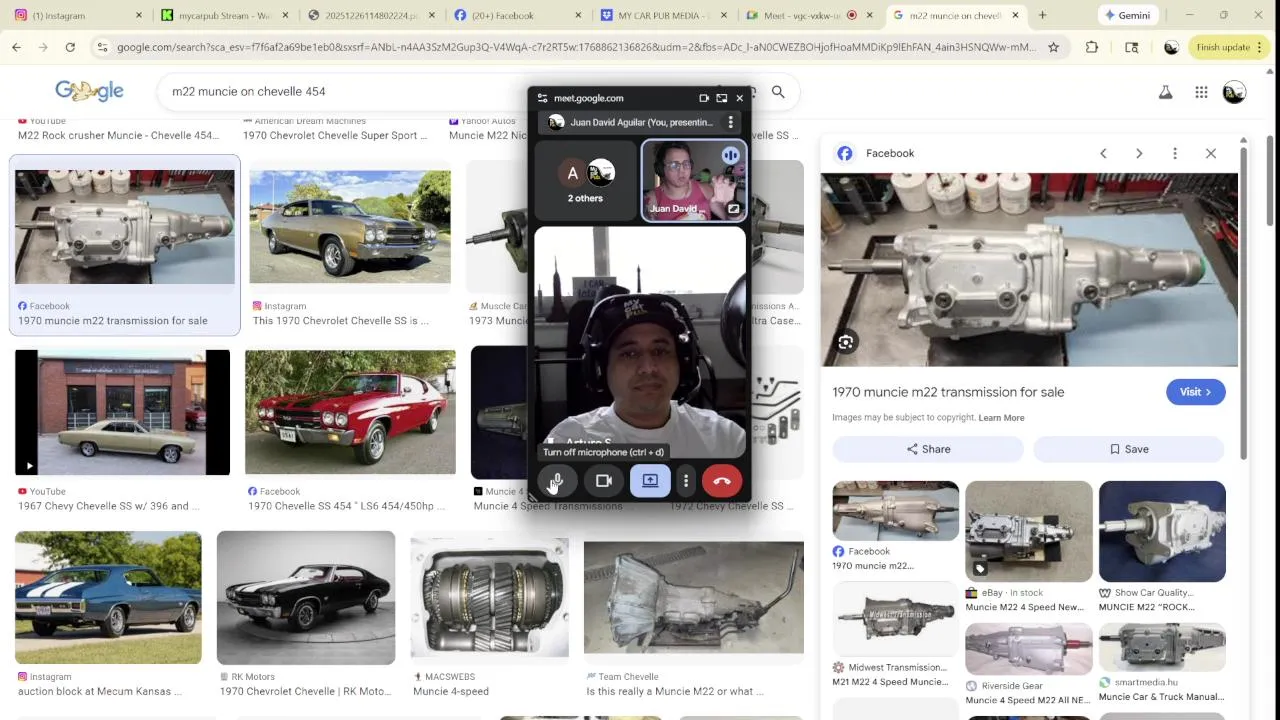
Task: Open Facebook Muncie transmission result thumbnail
Action: 125,227
